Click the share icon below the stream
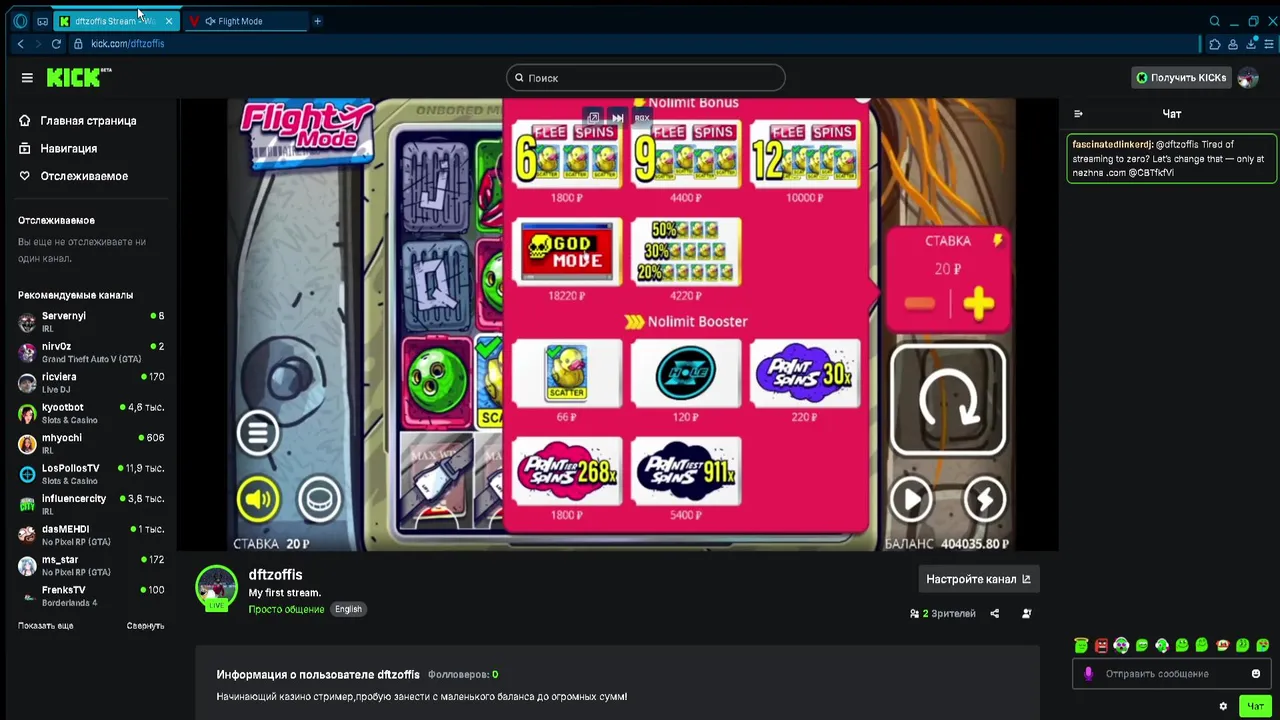The height and width of the screenshot is (720, 1280). click(994, 613)
